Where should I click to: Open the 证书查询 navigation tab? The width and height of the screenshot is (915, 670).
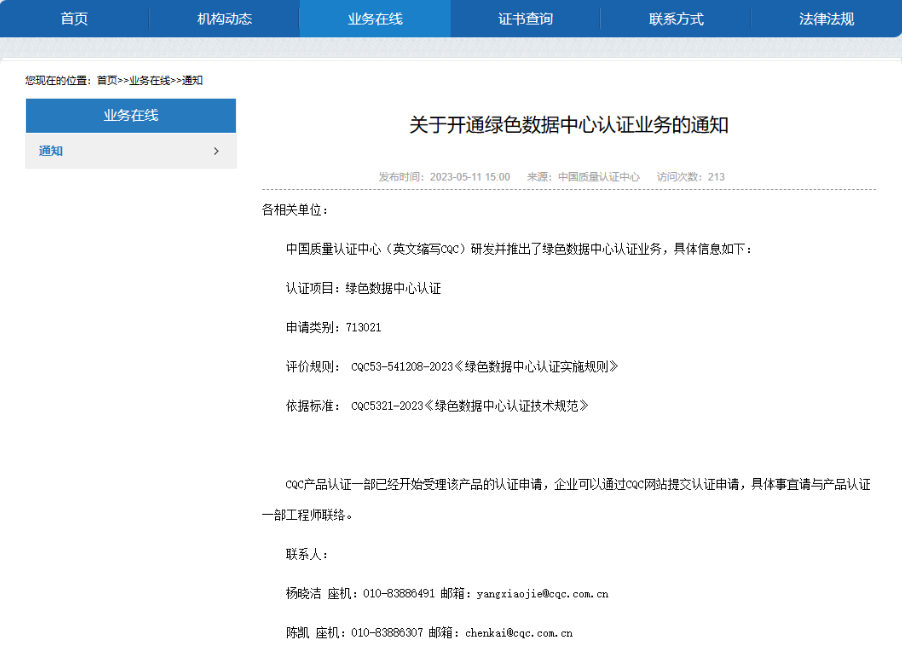[x=525, y=19]
